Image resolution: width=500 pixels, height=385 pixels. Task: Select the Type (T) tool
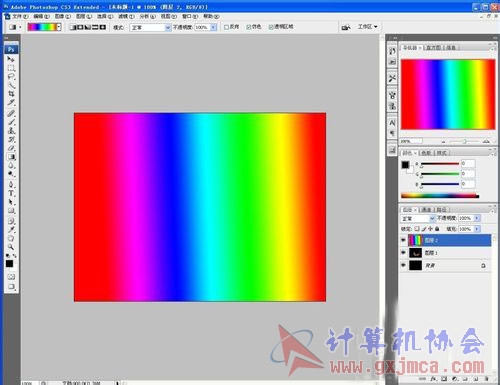pyautogui.click(x=11, y=193)
